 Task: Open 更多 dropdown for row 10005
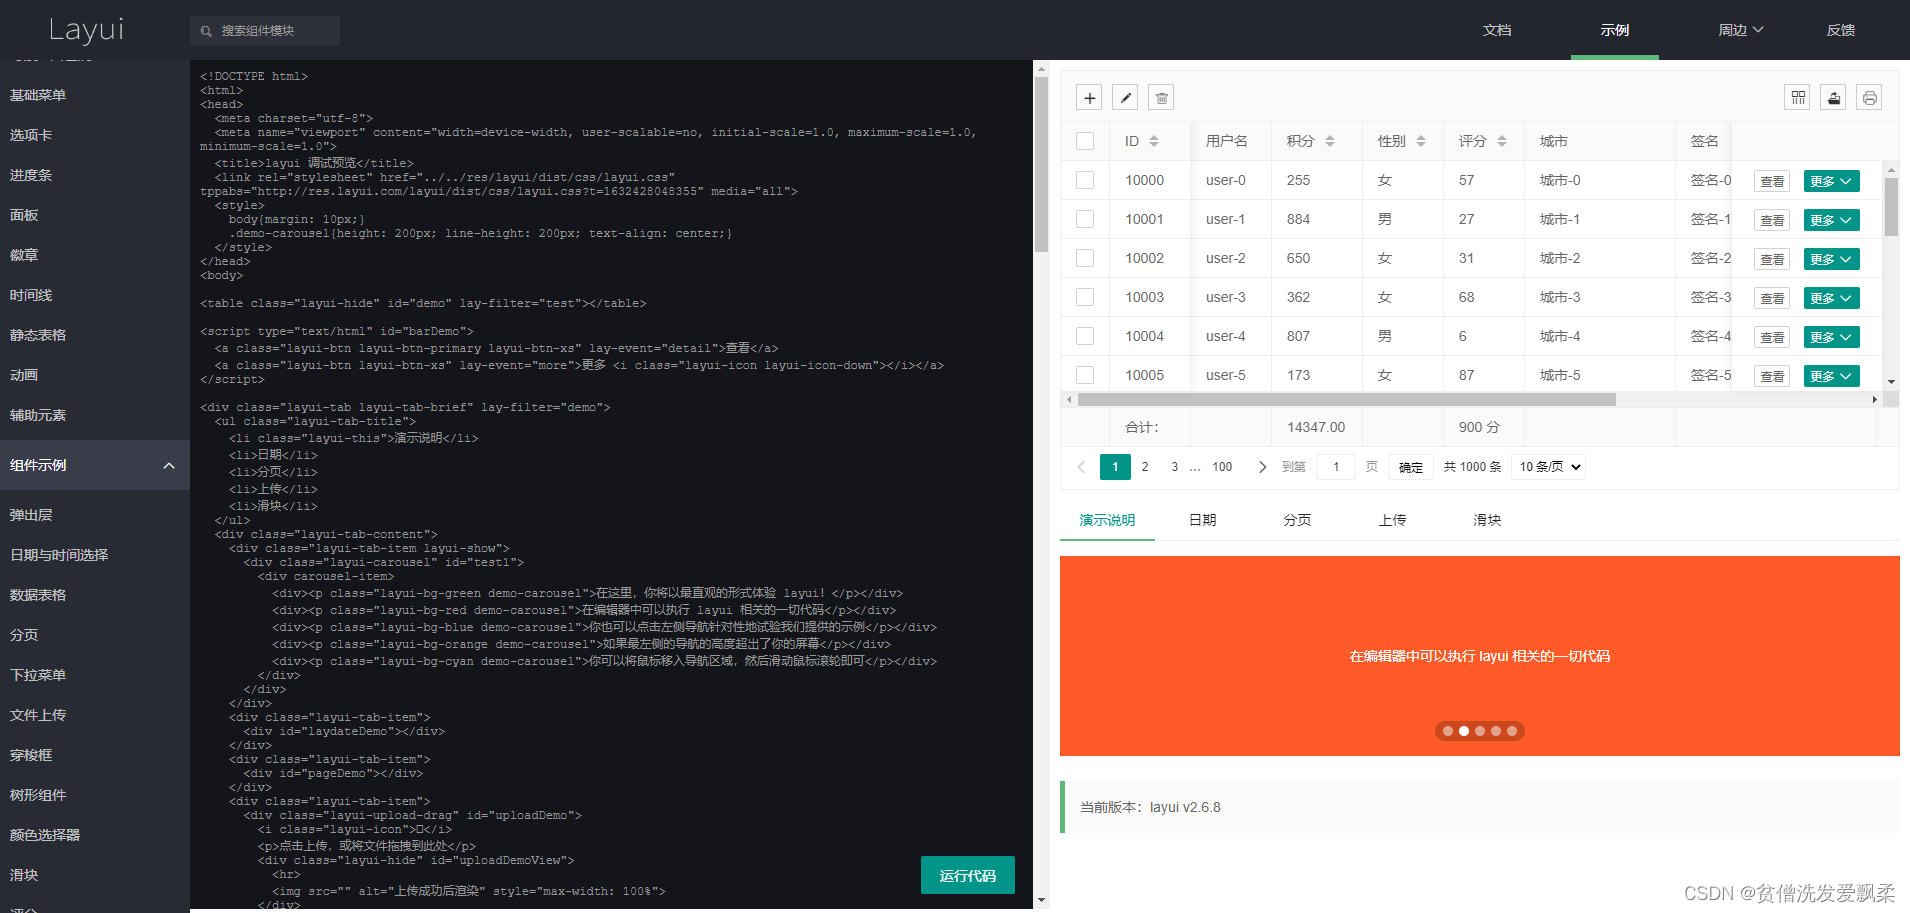pyautogui.click(x=1831, y=376)
